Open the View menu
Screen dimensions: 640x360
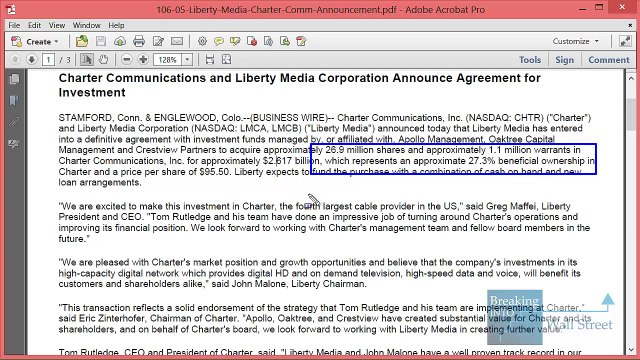(57, 25)
